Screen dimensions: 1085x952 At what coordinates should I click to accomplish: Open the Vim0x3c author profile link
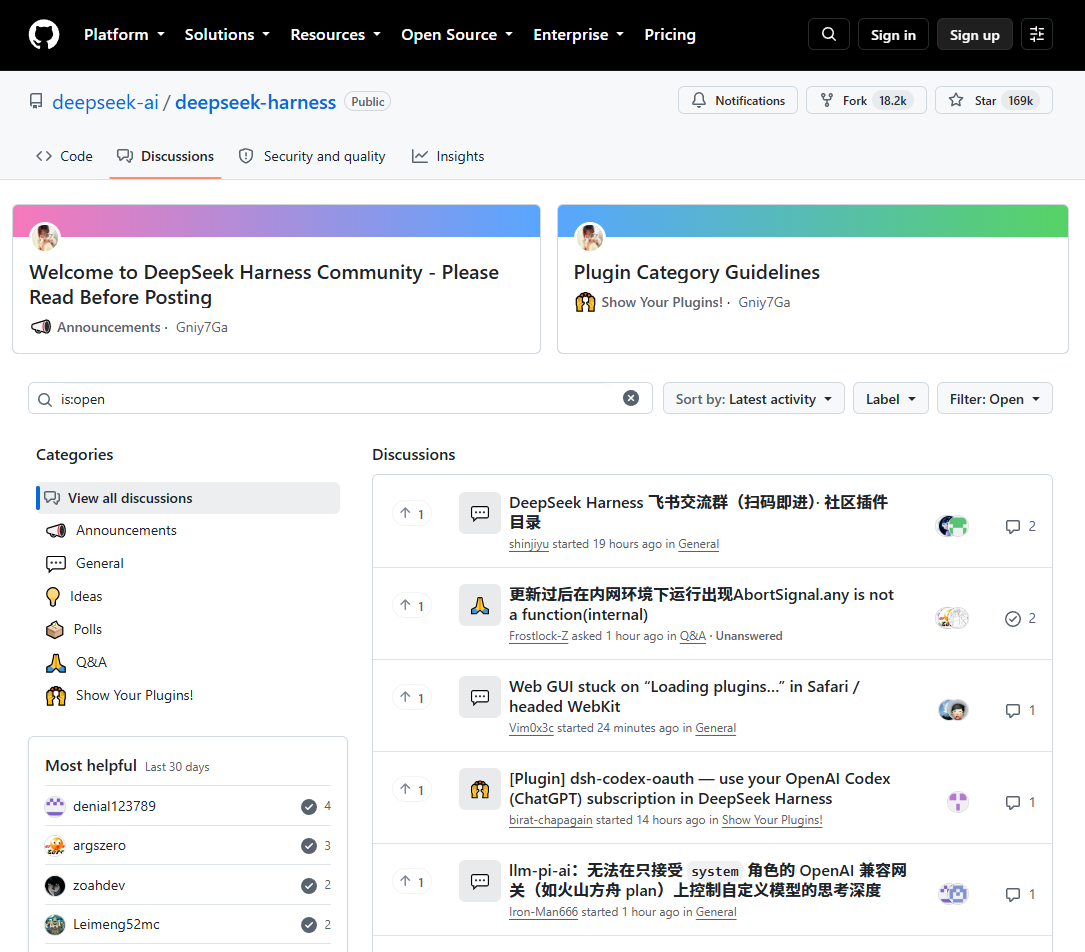click(x=531, y=729)
